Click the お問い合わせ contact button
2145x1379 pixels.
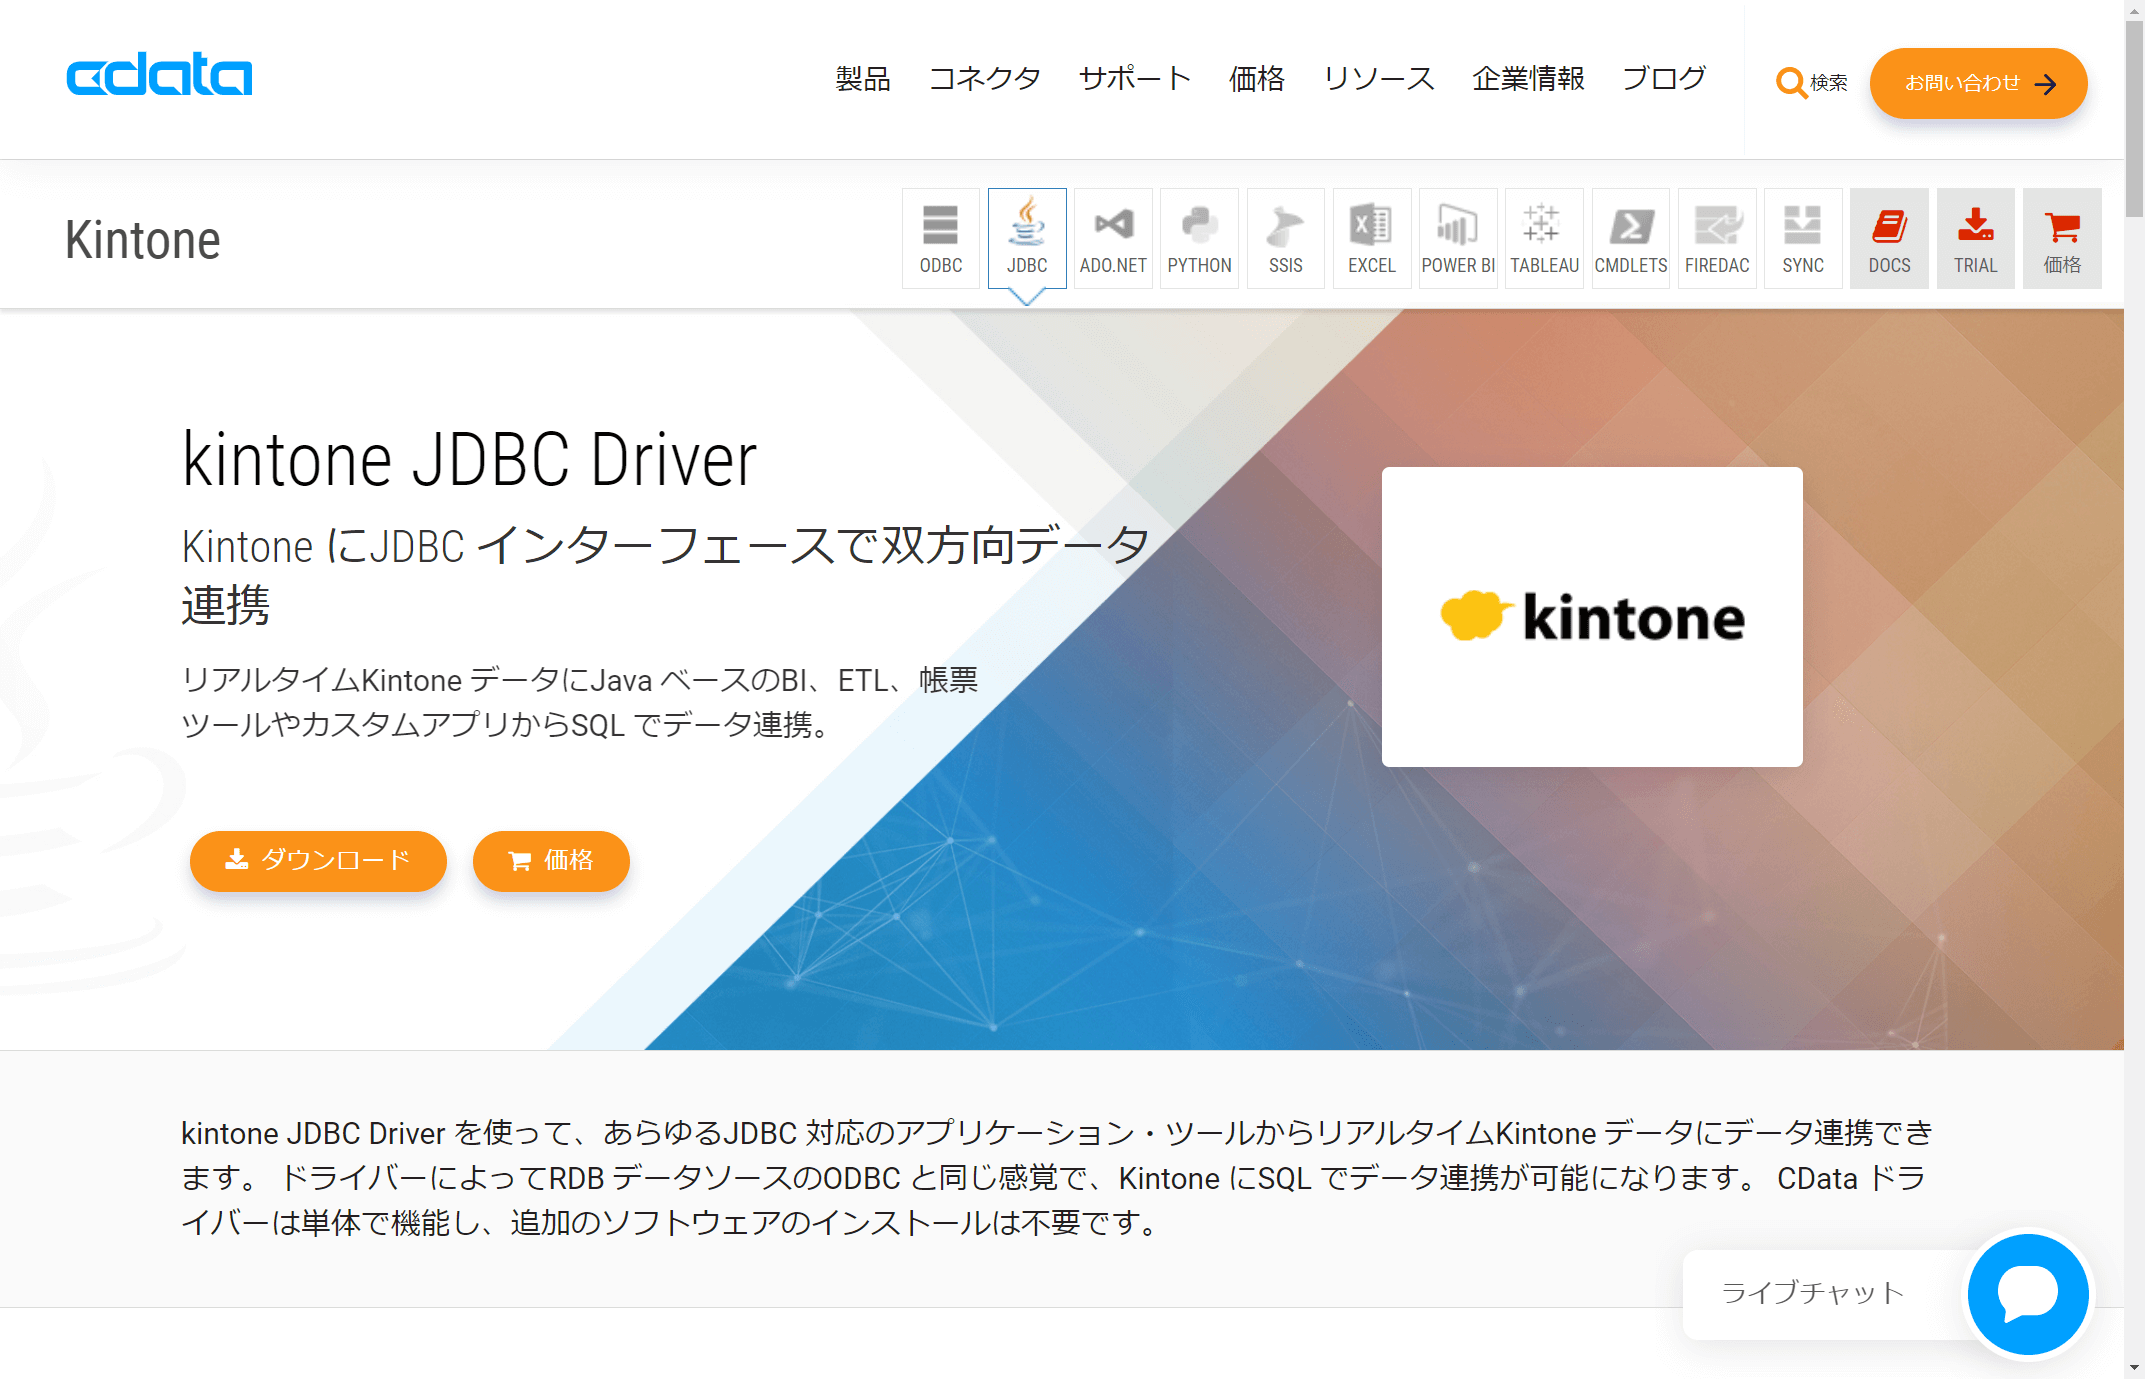(x=1977, y=83)
